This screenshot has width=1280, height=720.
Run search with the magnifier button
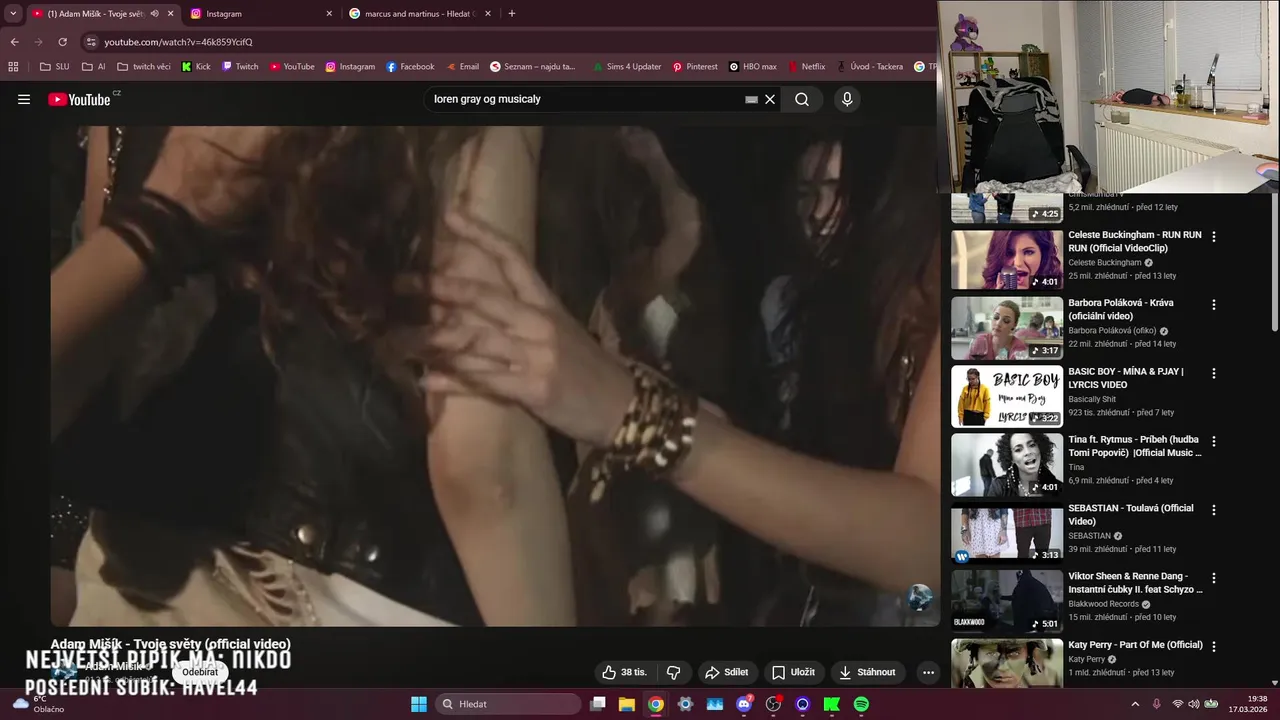(802, 99)
